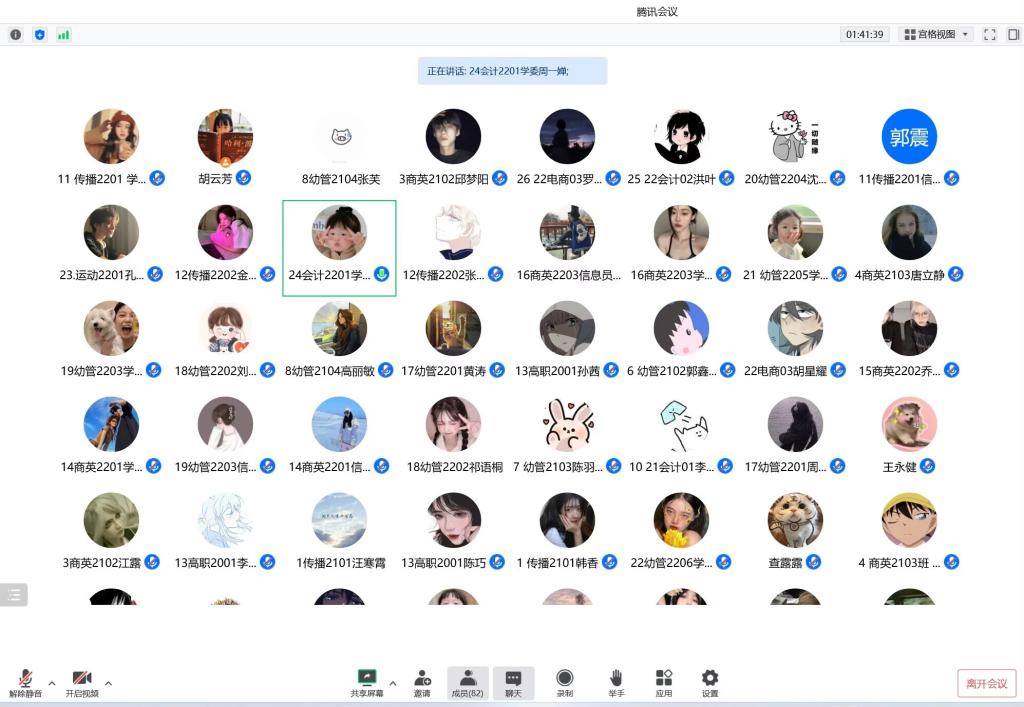Viewport: 1024px width, 707px height.
Task: Open the meeting info icon
Action: click(15, 35)
